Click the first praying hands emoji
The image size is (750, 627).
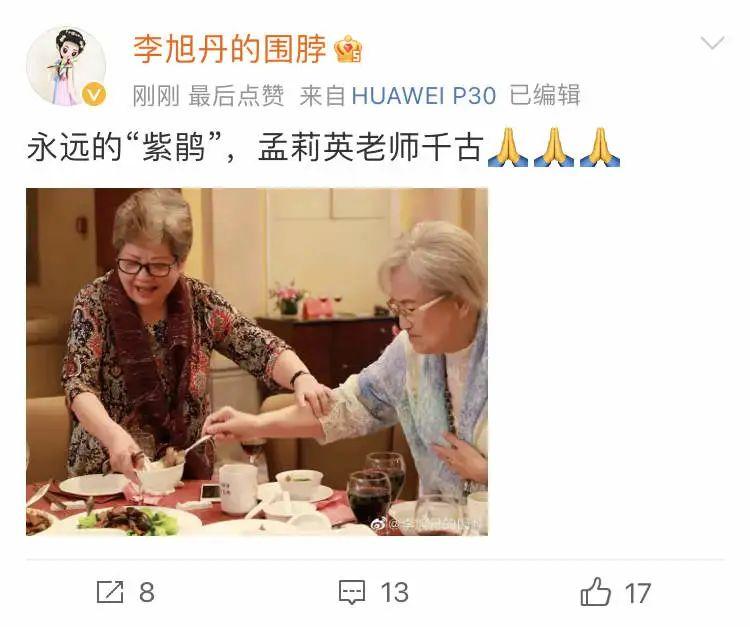point(507,147)
